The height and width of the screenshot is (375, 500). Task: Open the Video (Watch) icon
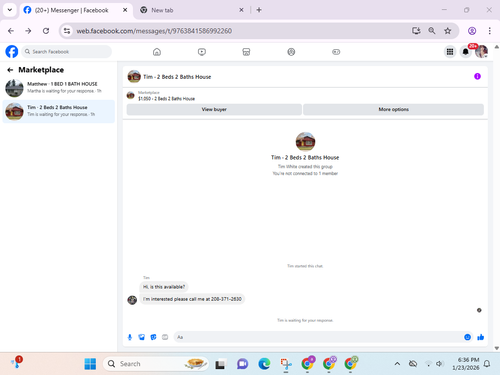pos(202,52)
